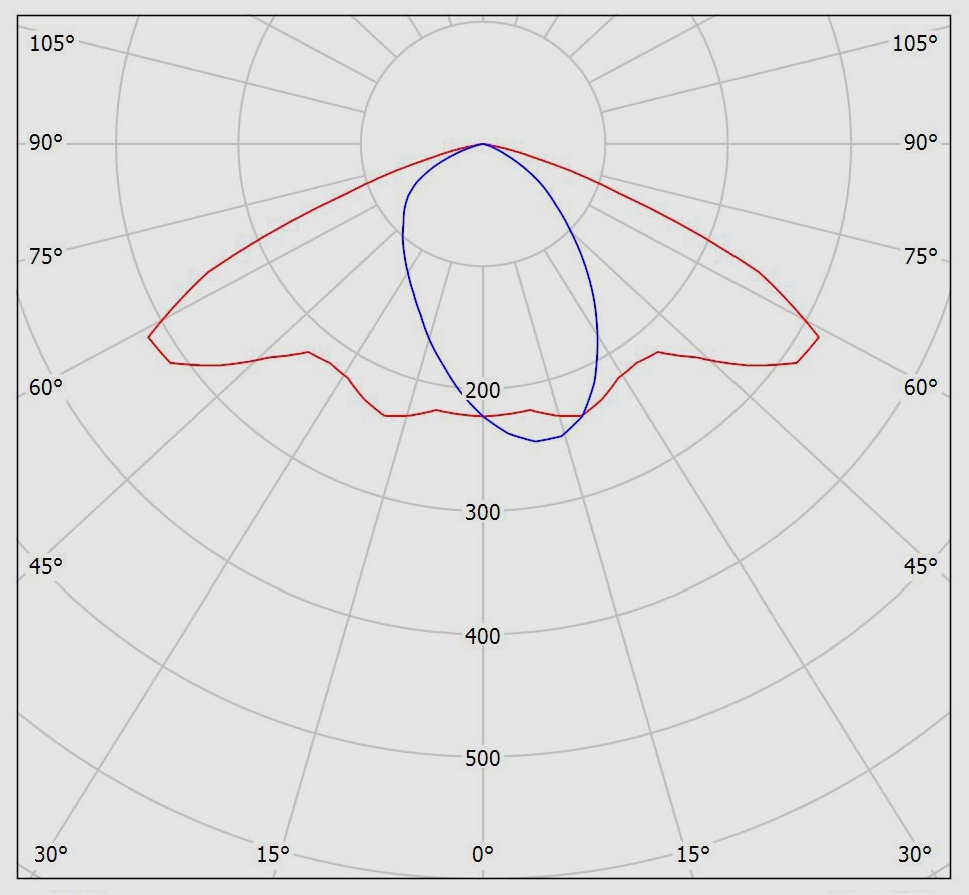Click the left-side 60° angle label
Viewport: 969px width, 895px height.
(x=46, y=388)
